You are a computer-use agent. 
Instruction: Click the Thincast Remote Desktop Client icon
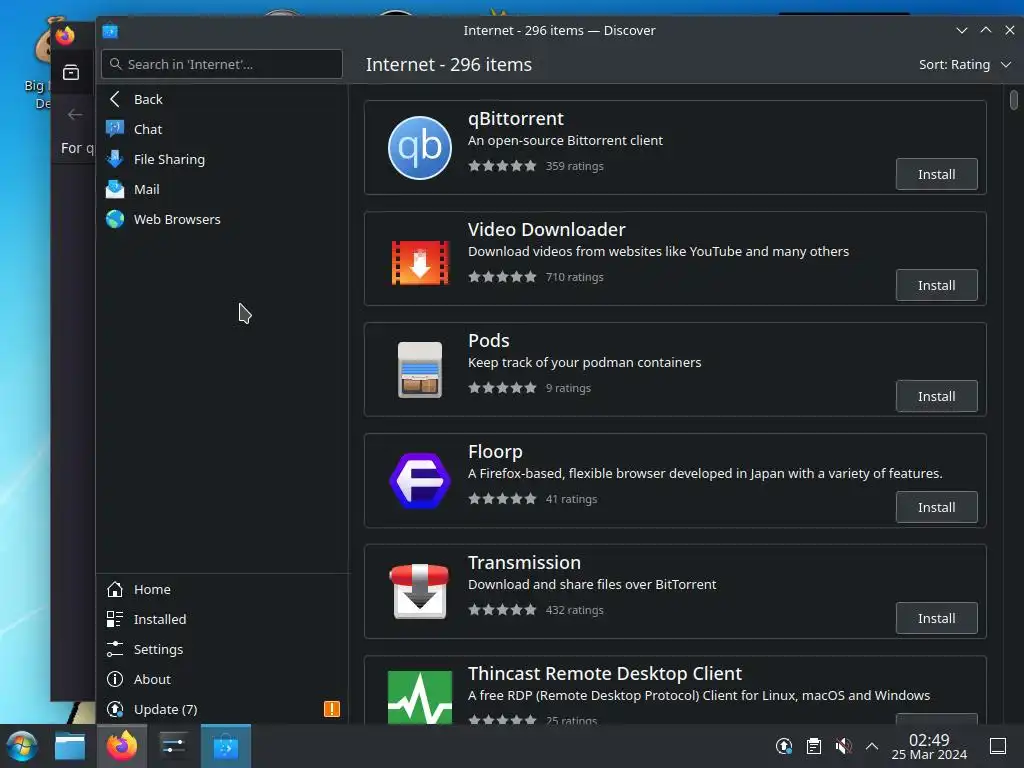419,697
